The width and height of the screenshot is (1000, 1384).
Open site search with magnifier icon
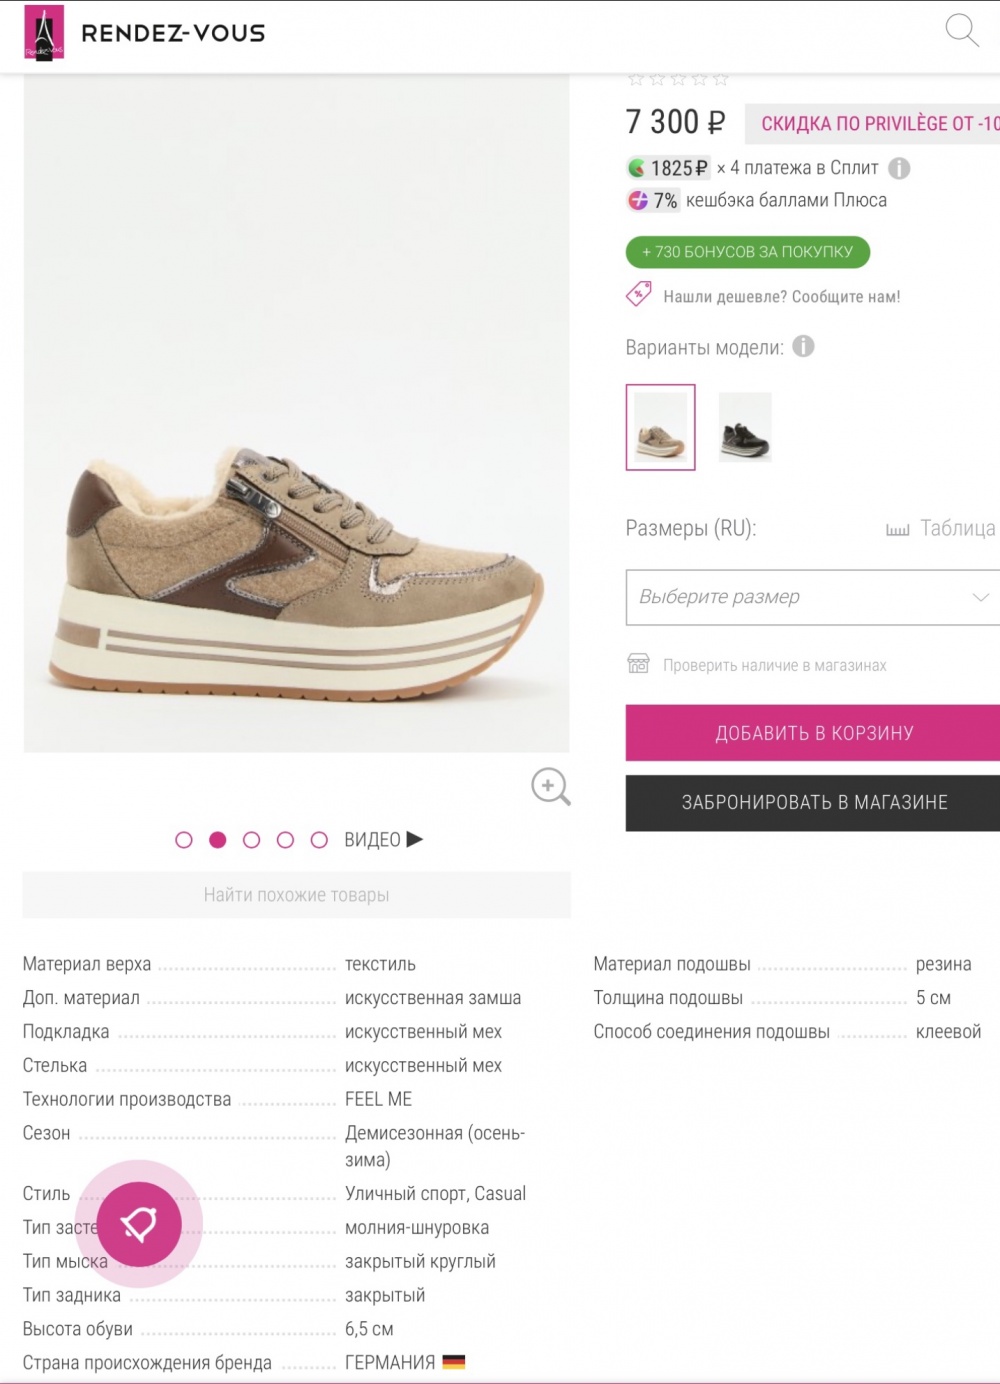coord(961,30)
